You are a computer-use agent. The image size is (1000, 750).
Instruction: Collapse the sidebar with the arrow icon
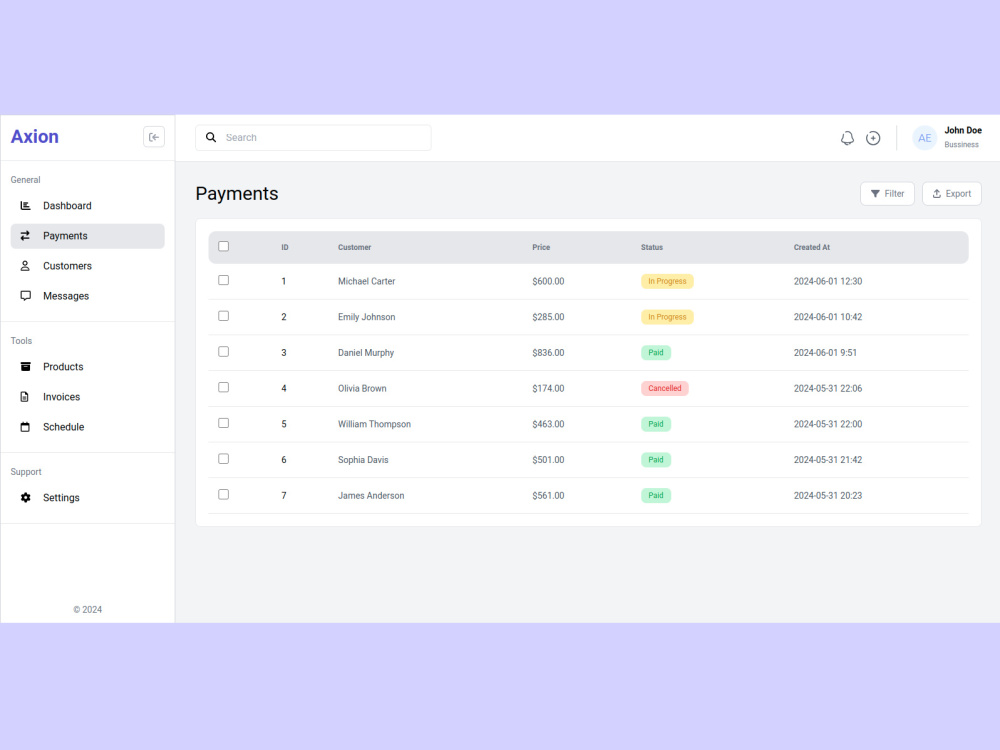point(154,137)
